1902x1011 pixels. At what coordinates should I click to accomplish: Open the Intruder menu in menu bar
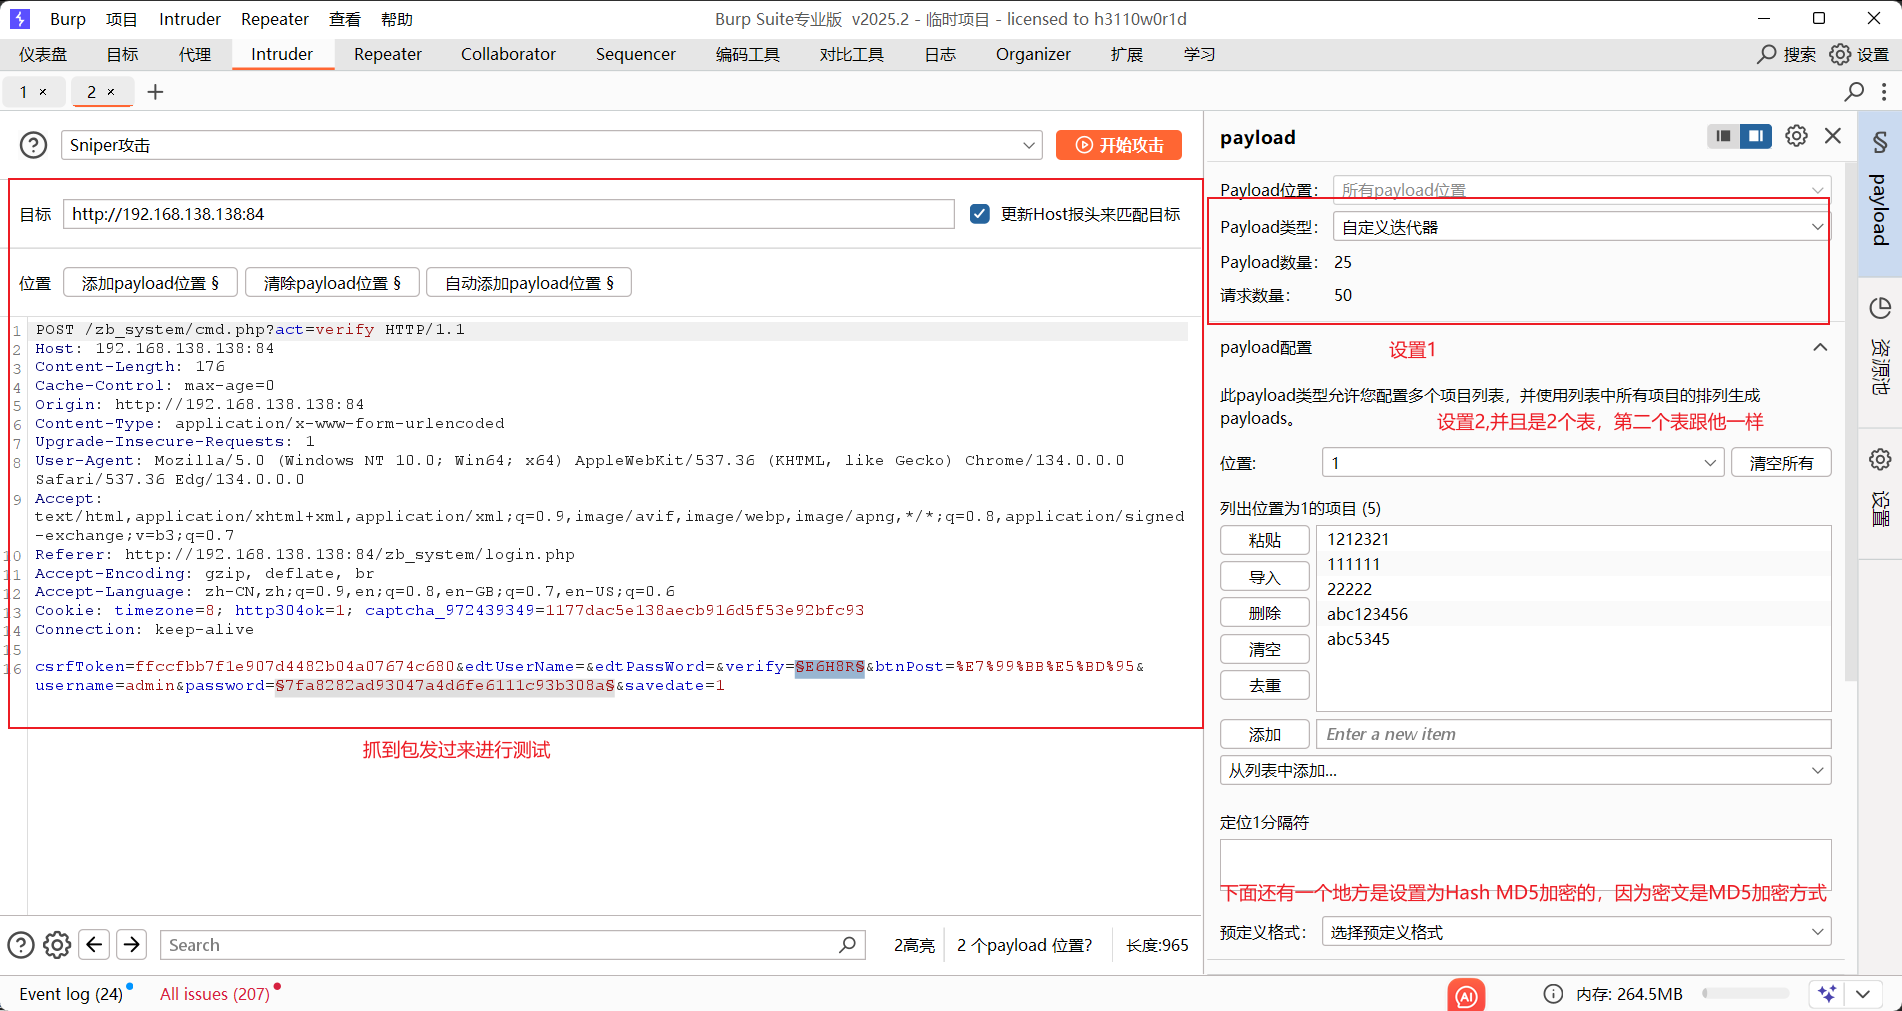click(x=190, y=19)
